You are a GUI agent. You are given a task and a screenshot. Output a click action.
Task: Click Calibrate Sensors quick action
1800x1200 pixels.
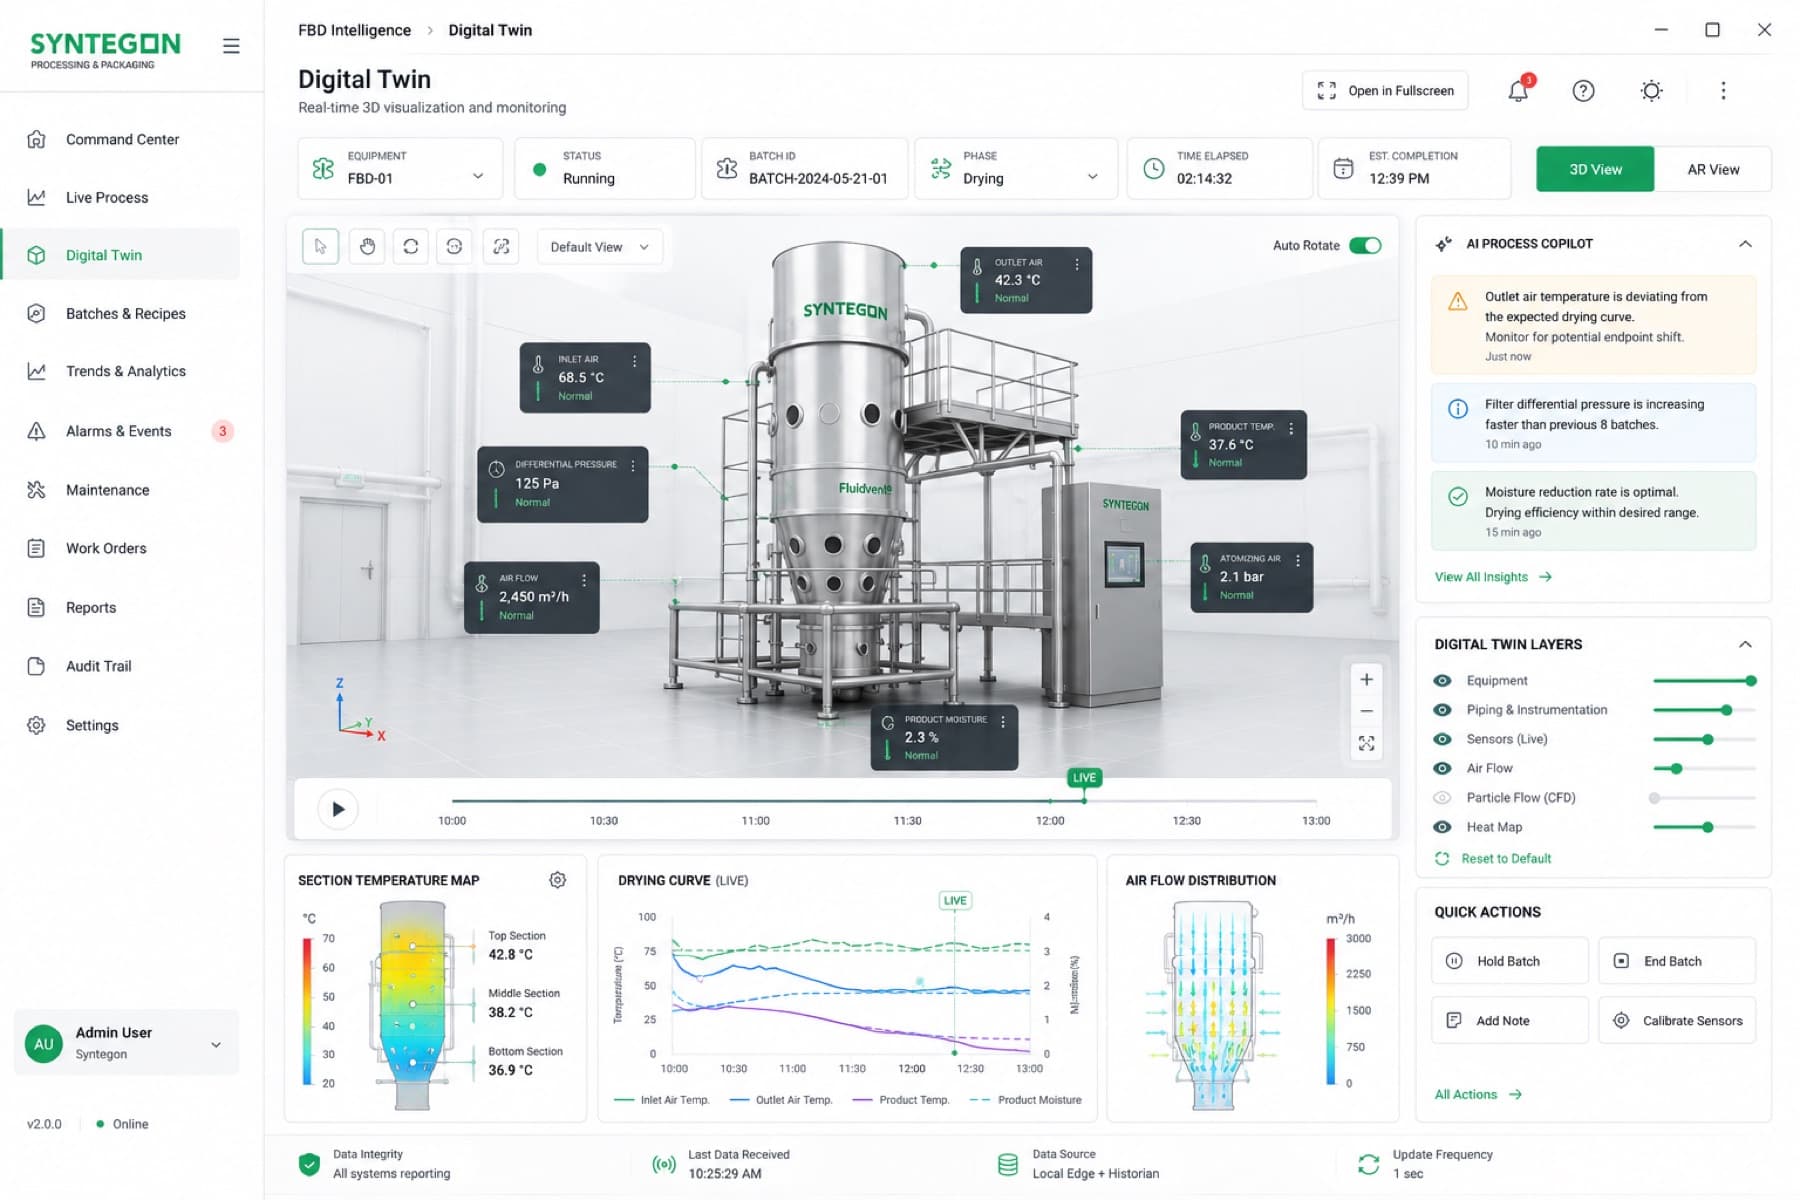point(1677,1021)
